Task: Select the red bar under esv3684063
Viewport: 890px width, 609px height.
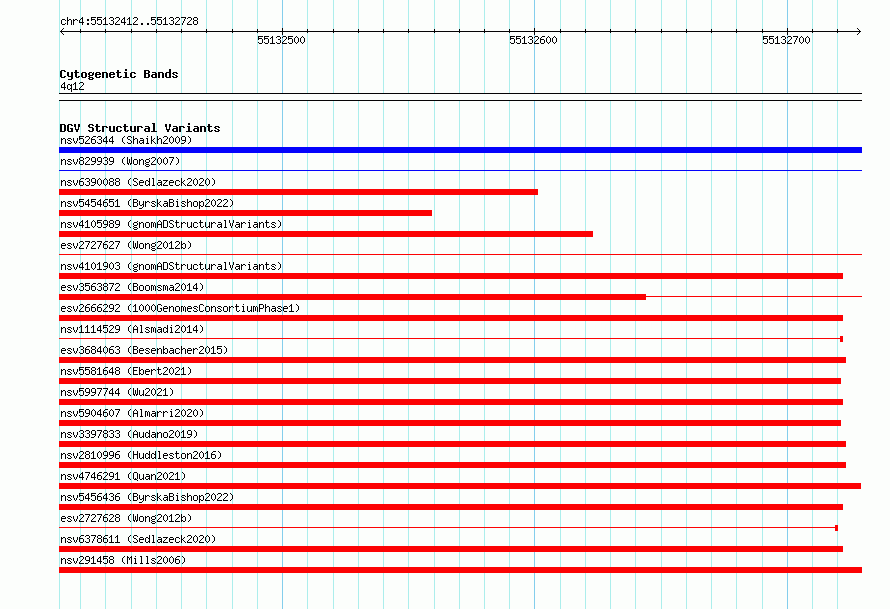Action: 452,360
